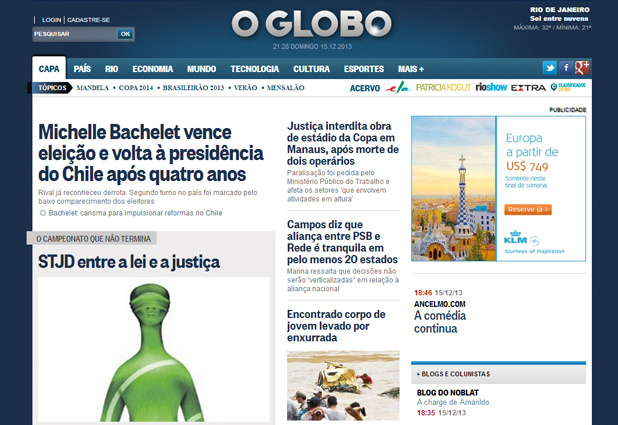Click the O Globo logo
The height and width of the screenshot is (425, 618).
(x=311, y=25)
